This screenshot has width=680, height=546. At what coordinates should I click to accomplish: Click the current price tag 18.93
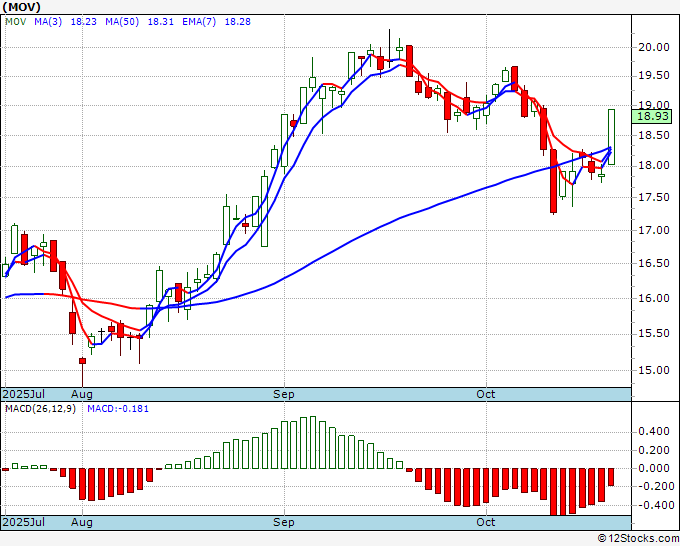pos(652,116)
